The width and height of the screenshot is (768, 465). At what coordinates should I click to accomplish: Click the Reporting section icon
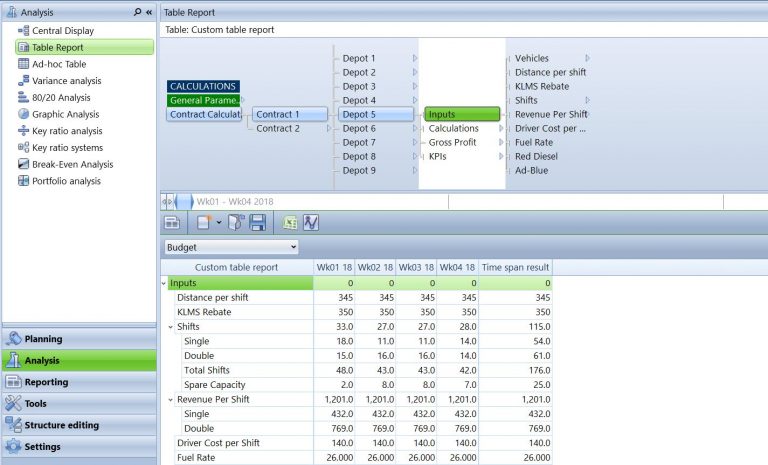[14, 381]
